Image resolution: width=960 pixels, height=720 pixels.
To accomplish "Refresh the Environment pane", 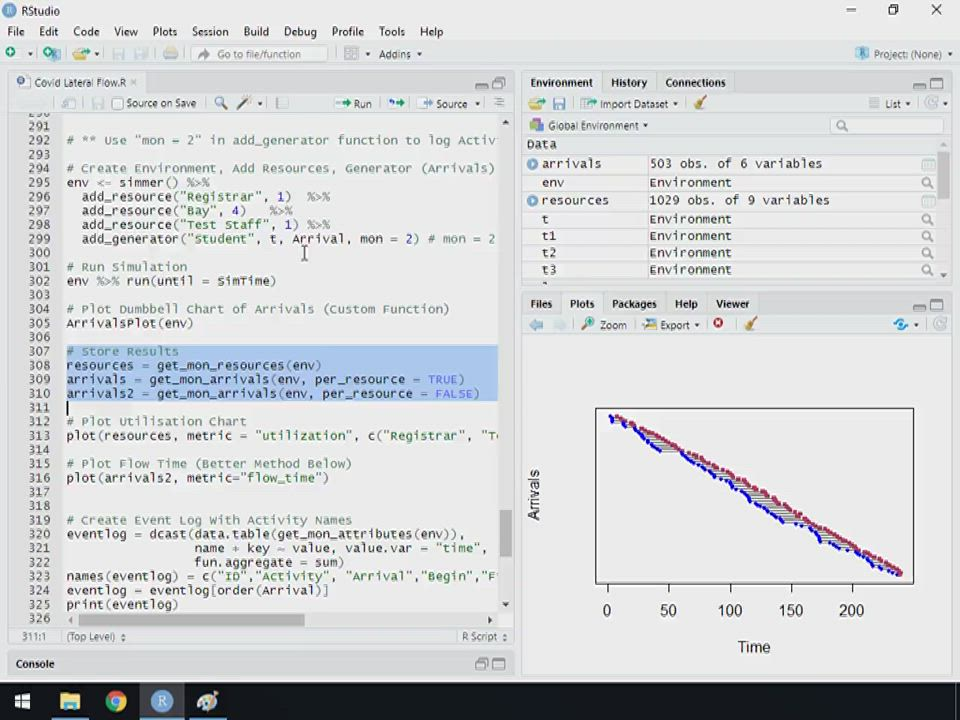I will [x=931, y=103].
